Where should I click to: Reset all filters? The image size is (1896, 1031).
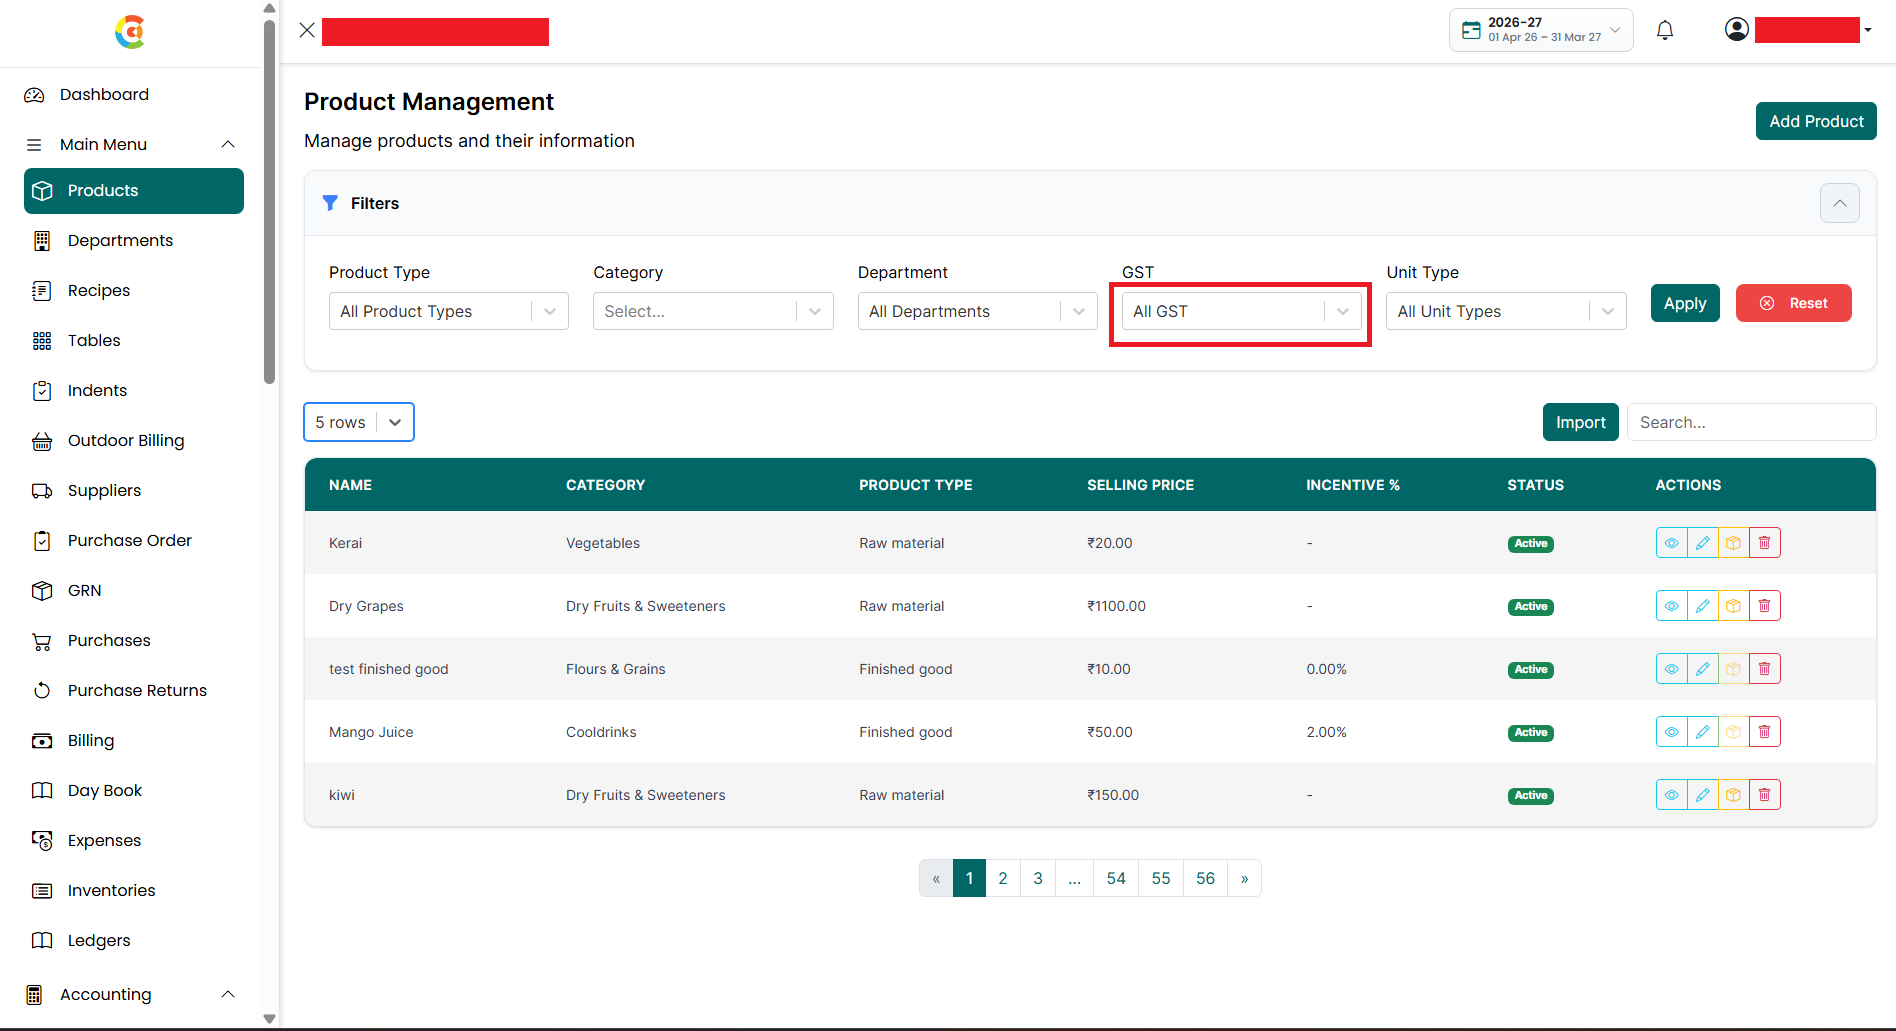click(x=1794, y=303)
